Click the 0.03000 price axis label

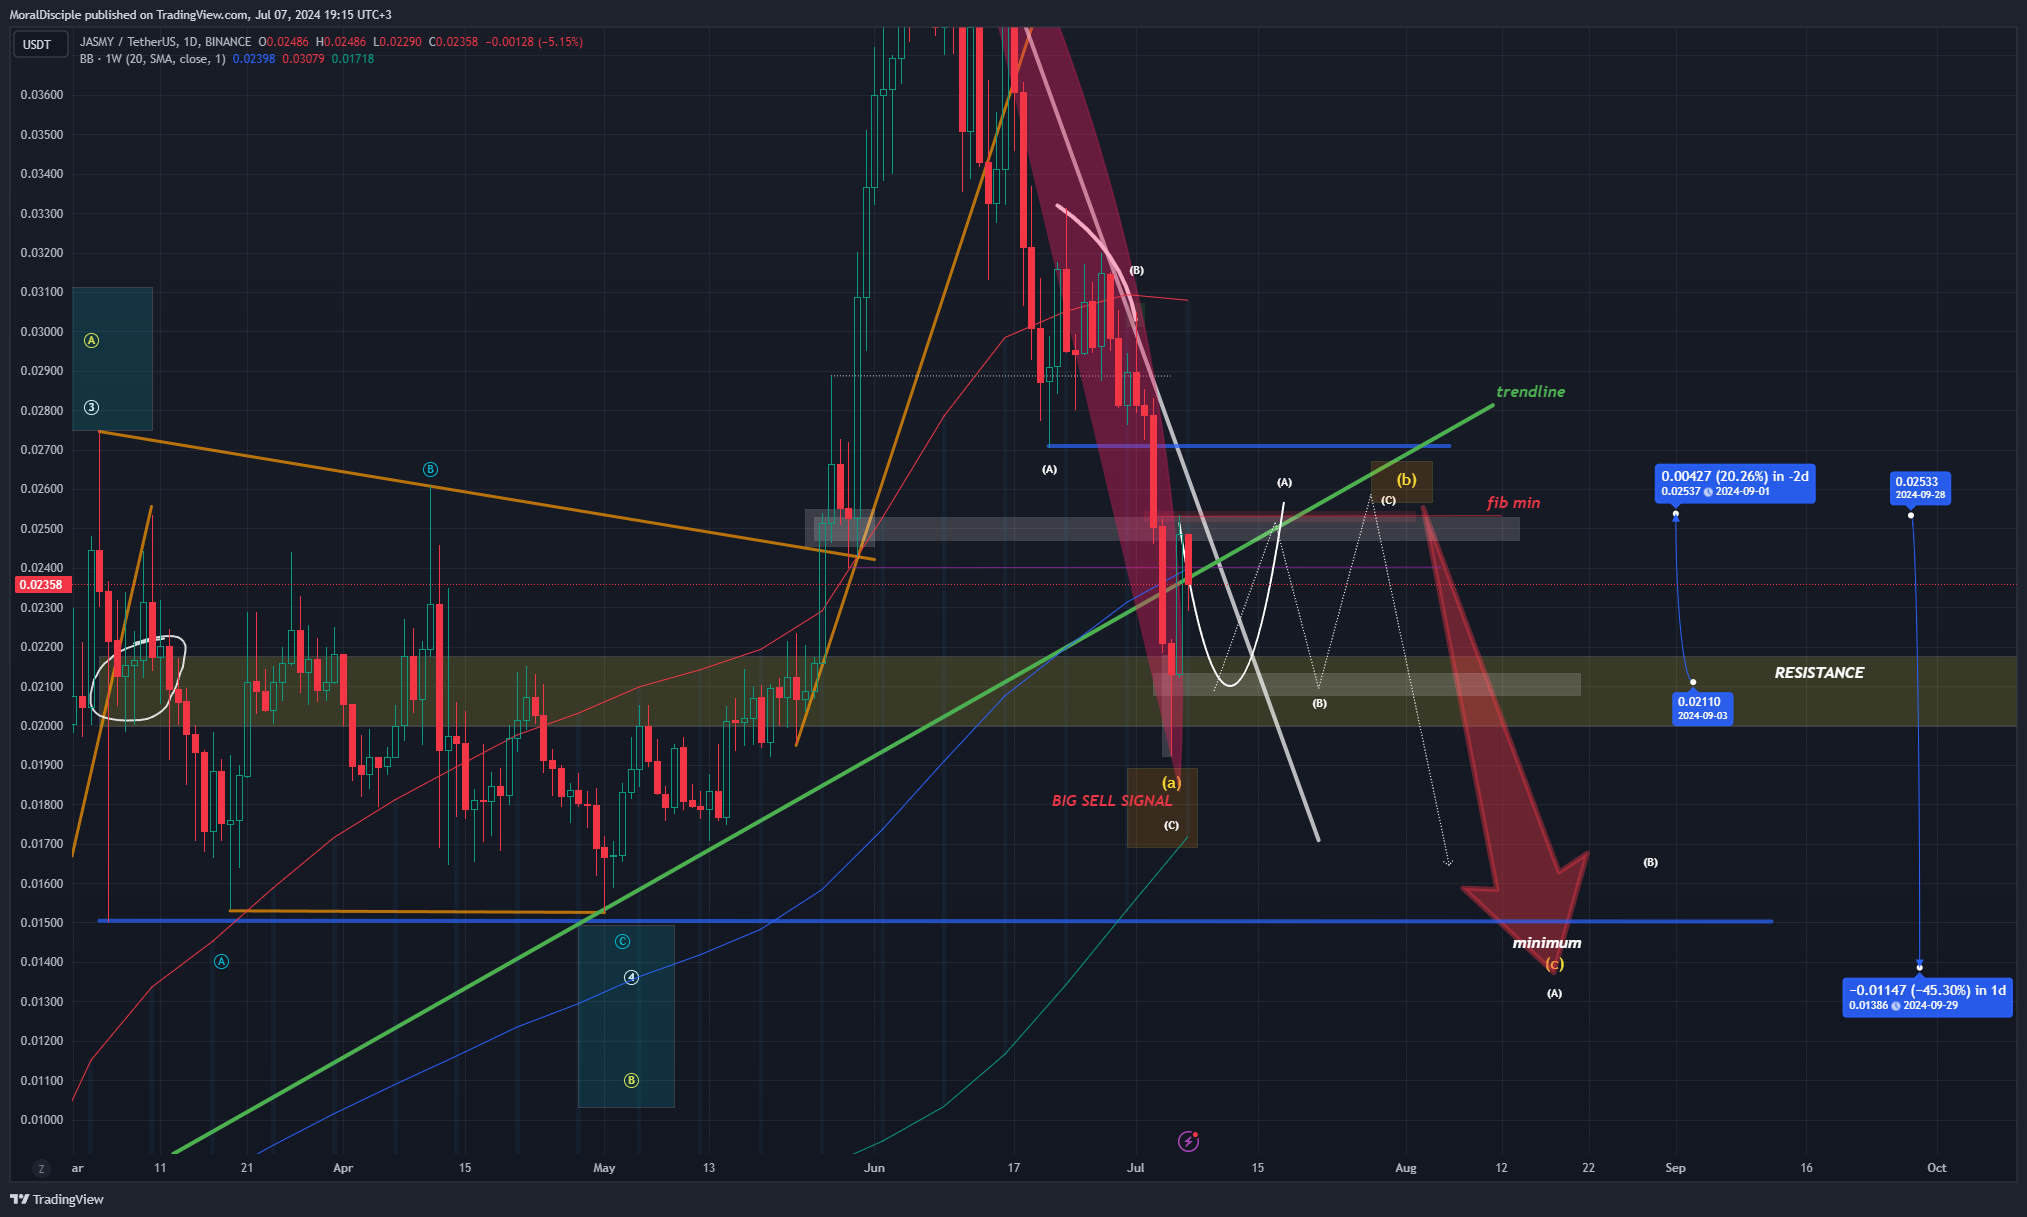tap(42, 332)
